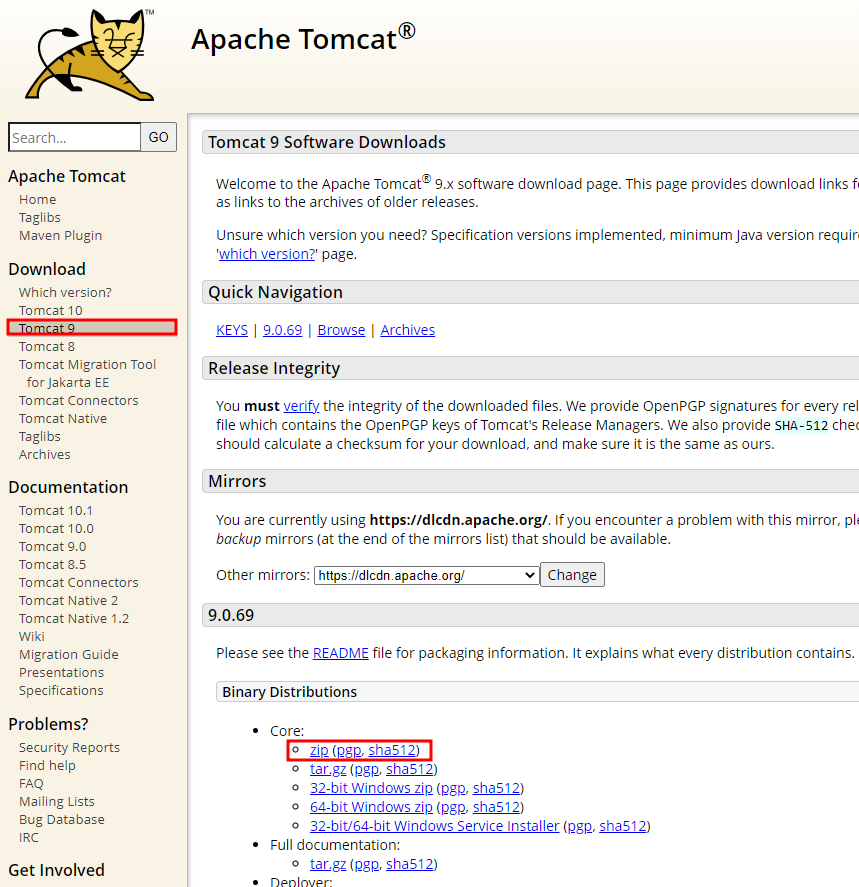Open pgp signature for Core zip
The image size is (859, 887).
[349, 750]
